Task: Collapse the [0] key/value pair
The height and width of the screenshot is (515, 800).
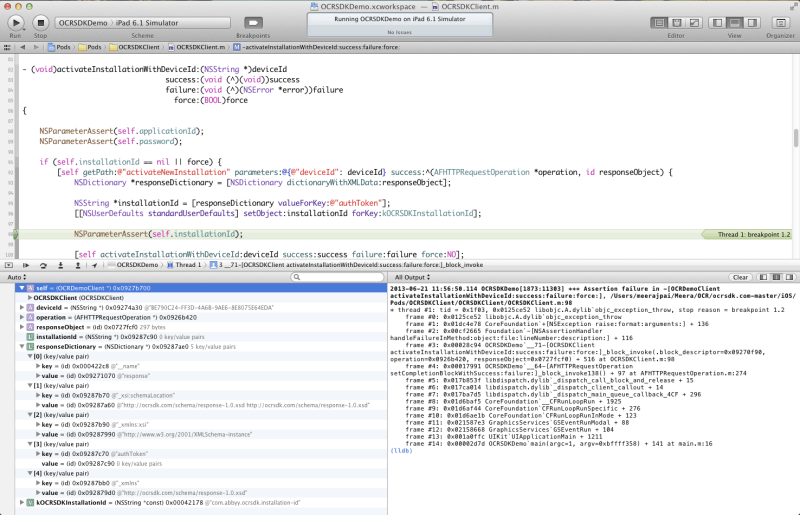Action: pyautogui.click(x=30, y=356)
